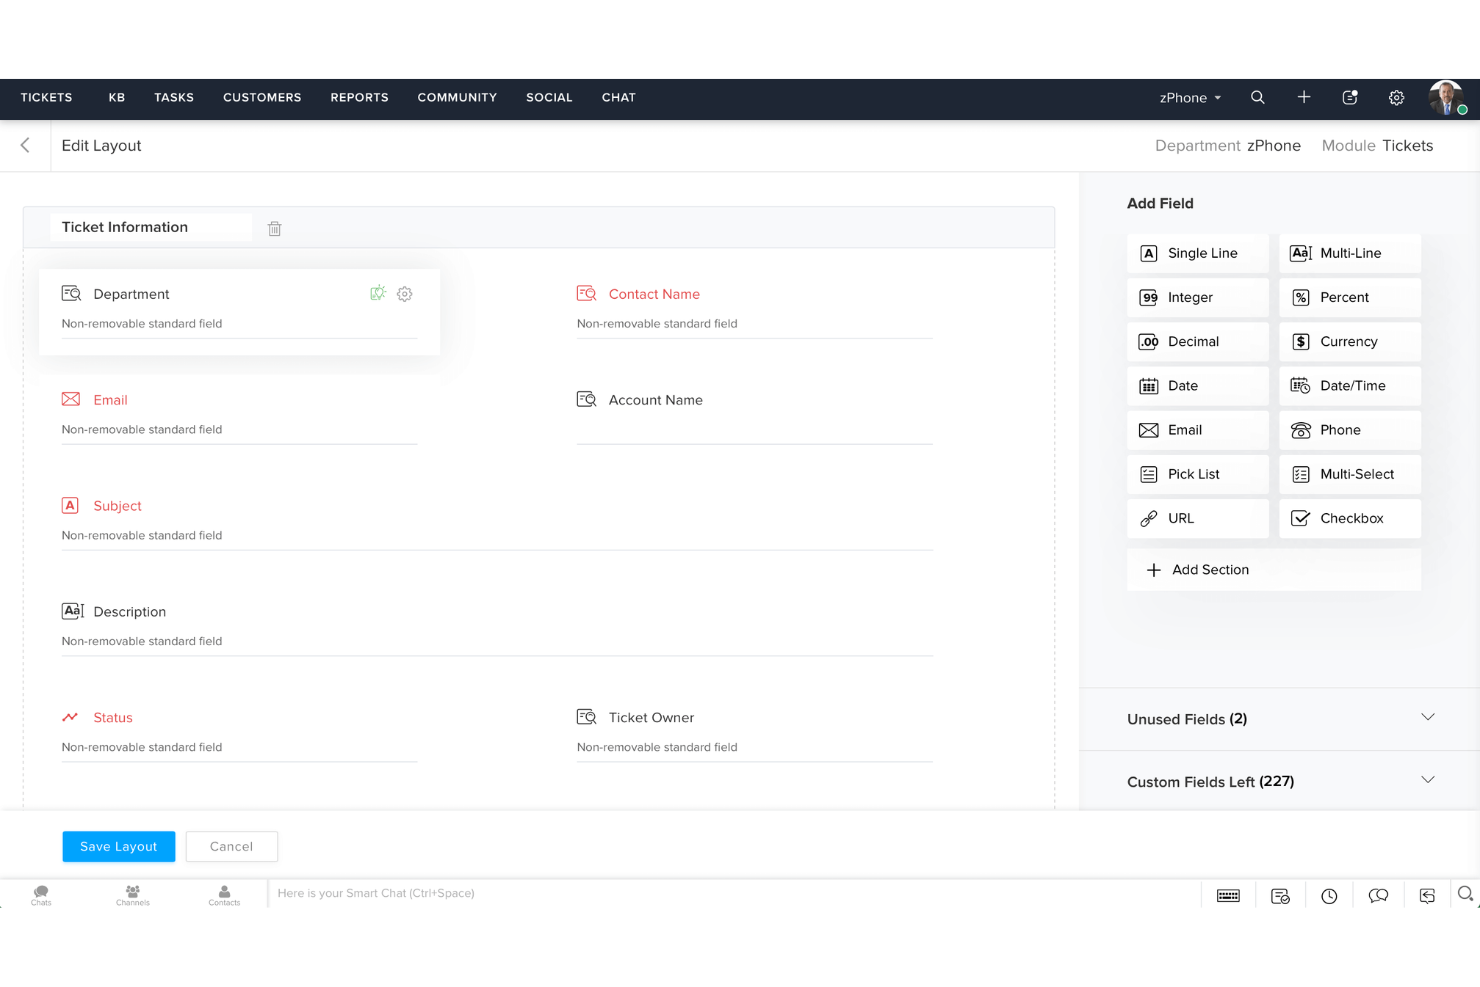Viewport: 1480px width, 987px height.
Task: Click the Smart Chat input box
Action: pos(734,894)
